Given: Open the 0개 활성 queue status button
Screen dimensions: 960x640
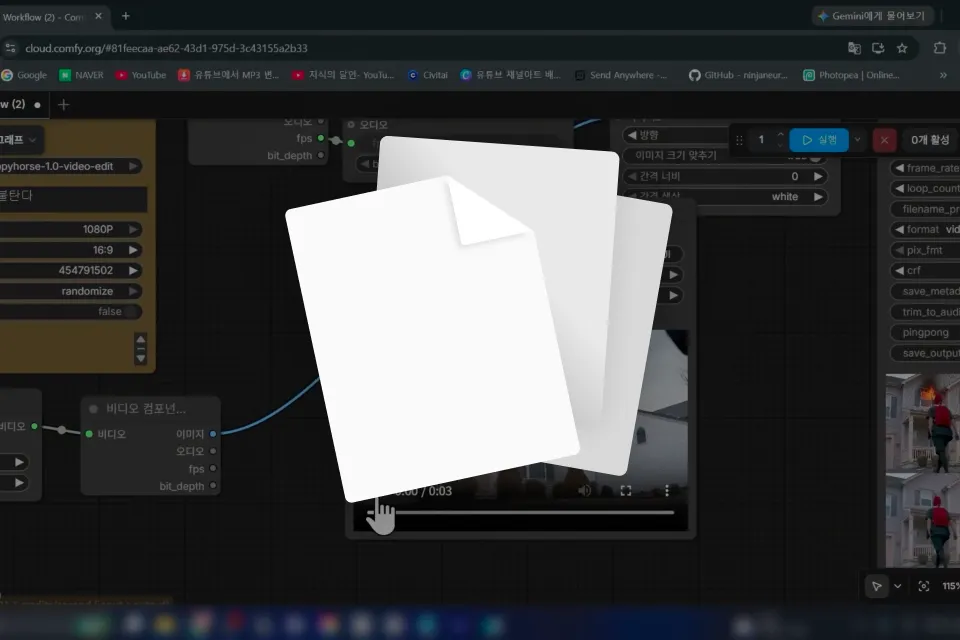Looking at the screenshot, I should pos(929,140).
